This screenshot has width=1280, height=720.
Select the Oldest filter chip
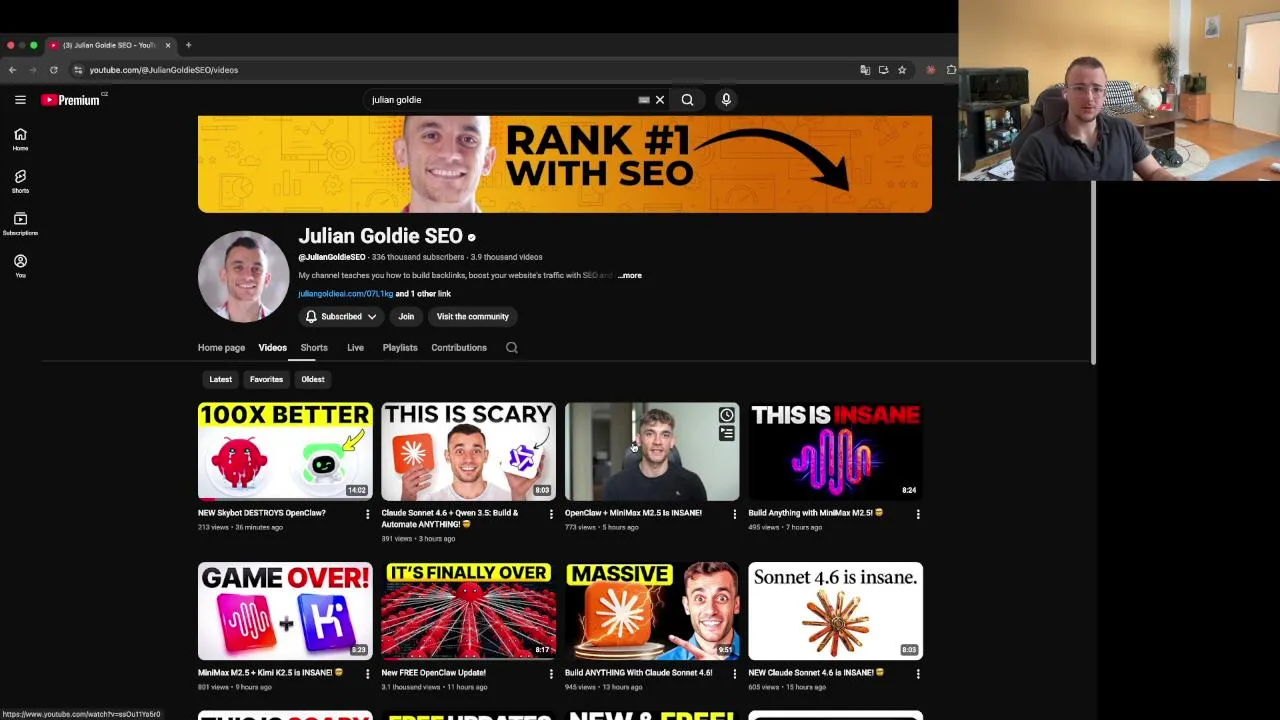(x=313, y=379)
